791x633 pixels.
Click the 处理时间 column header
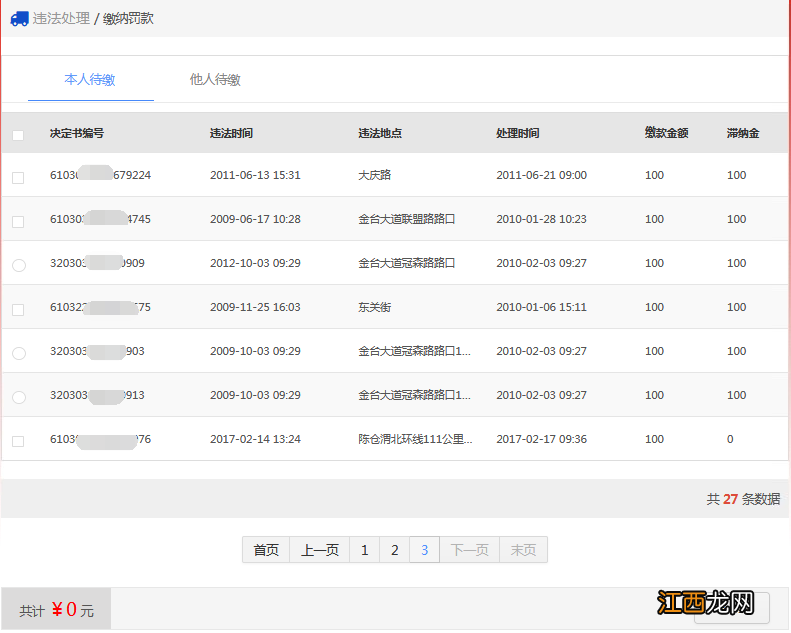(x=518, y=133)
